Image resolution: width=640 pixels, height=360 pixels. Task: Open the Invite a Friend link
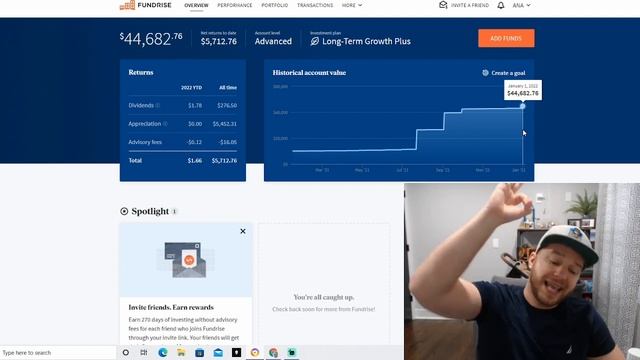click(470, 5)
